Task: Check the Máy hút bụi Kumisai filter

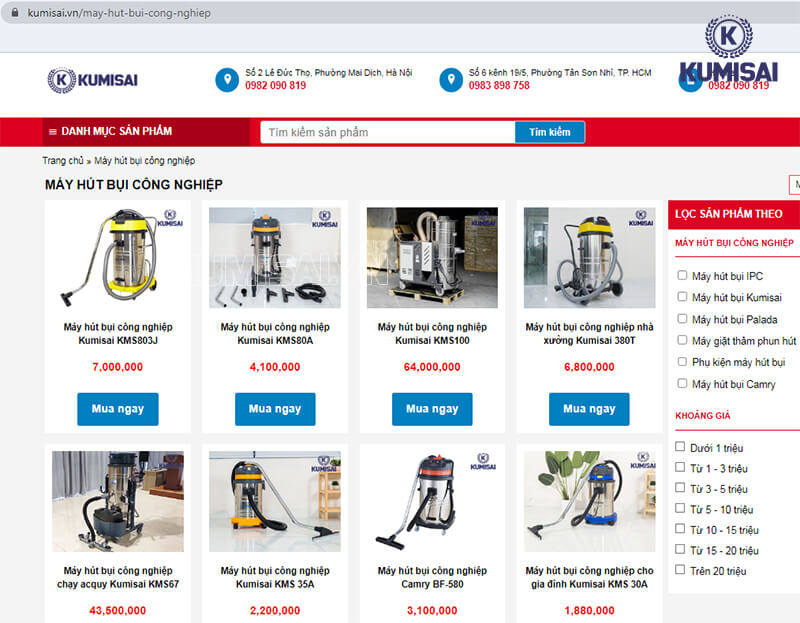Action: click(682, 297)
